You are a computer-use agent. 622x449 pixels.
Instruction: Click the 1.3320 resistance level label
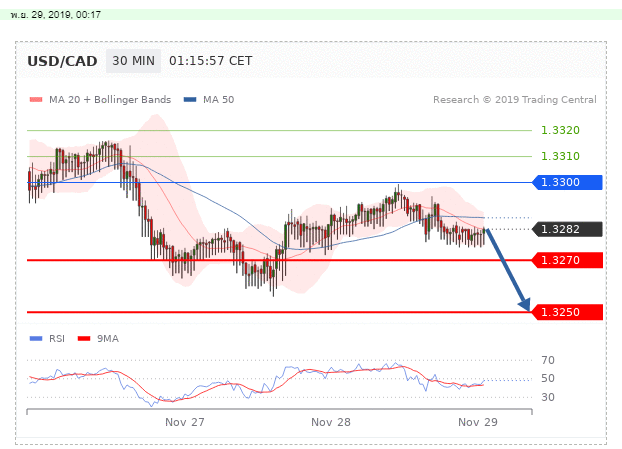click(560, 130)
